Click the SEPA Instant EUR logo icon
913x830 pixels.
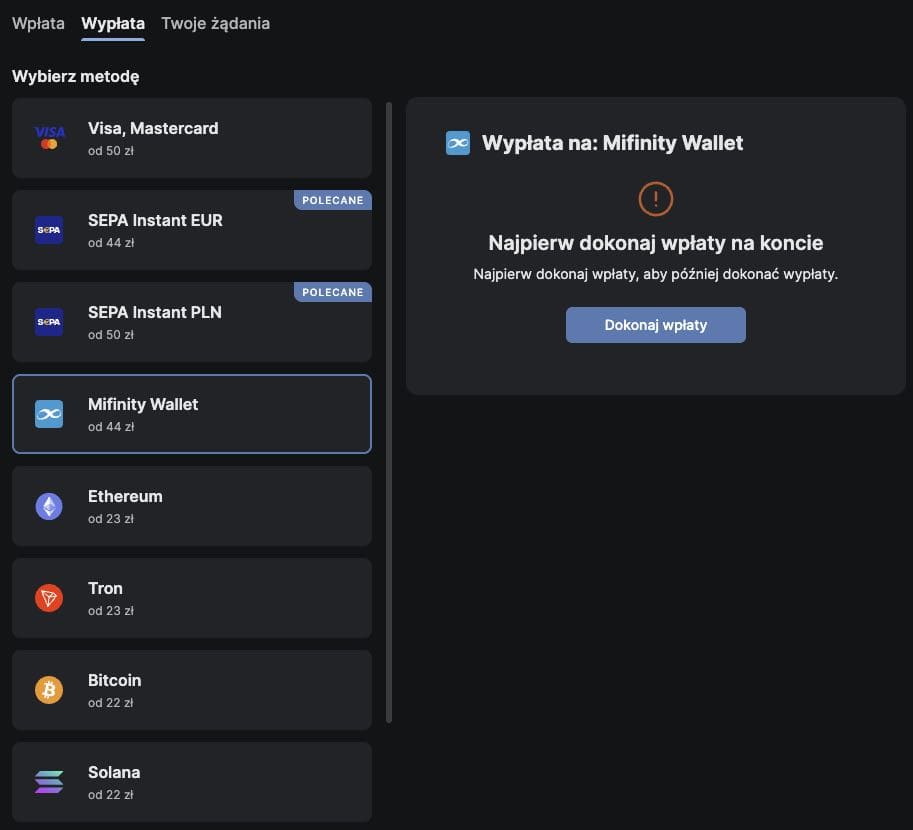(49, 230)
